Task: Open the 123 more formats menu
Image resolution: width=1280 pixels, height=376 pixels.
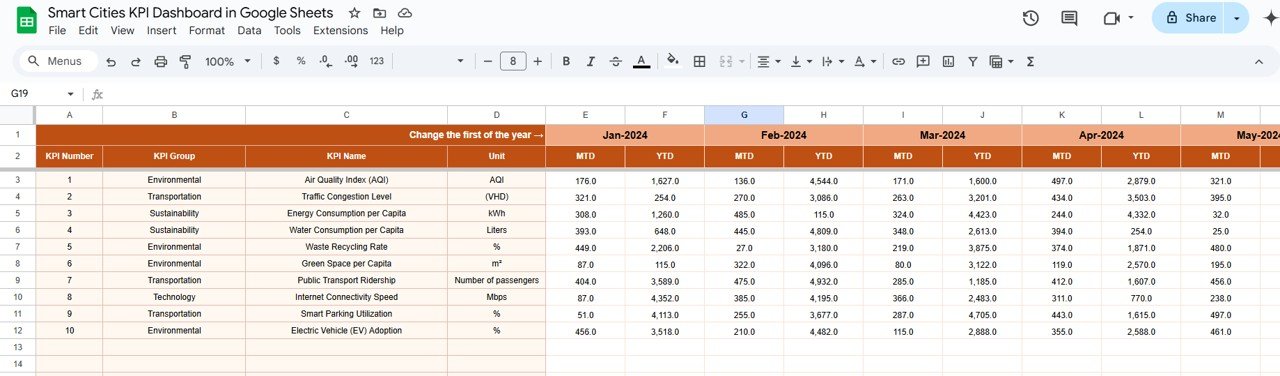Action: (377, 61)
